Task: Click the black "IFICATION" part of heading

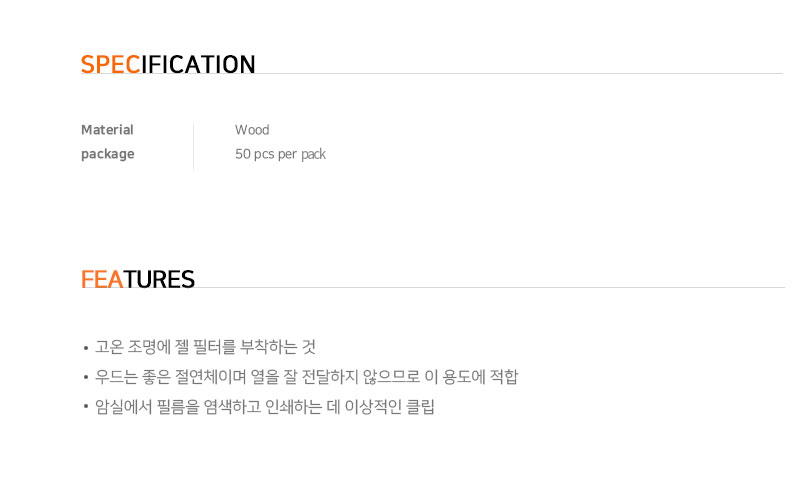Action: click(x=198, y=65)
